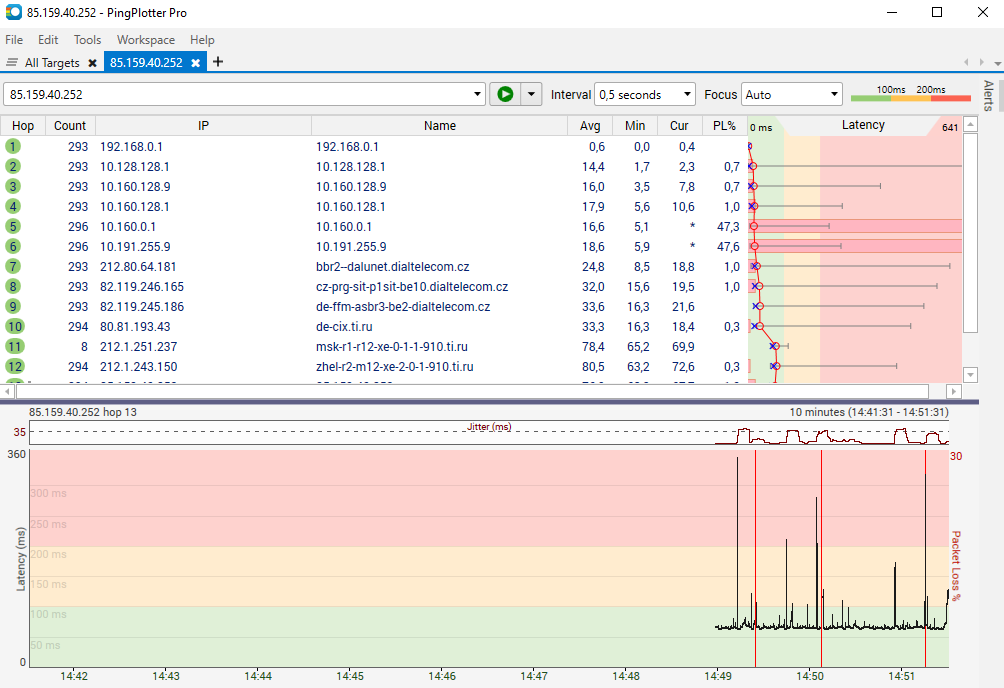Image resolution: width=1004 pixels, height=688 pixels.
Task: Click the latency color scale bar
Action: pos(910,98)
